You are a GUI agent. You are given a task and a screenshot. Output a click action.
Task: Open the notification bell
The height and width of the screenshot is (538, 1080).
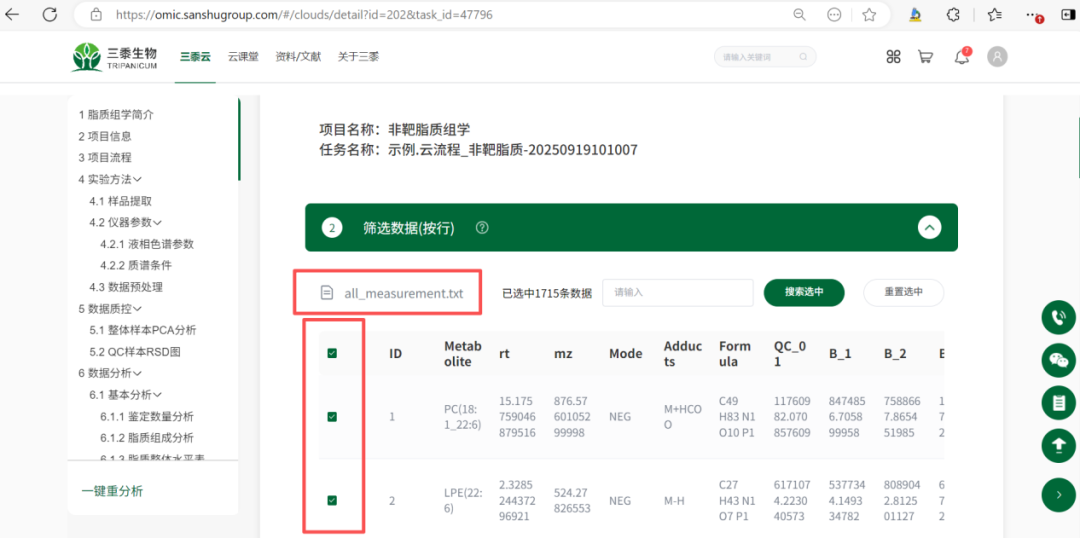point(962,57)
